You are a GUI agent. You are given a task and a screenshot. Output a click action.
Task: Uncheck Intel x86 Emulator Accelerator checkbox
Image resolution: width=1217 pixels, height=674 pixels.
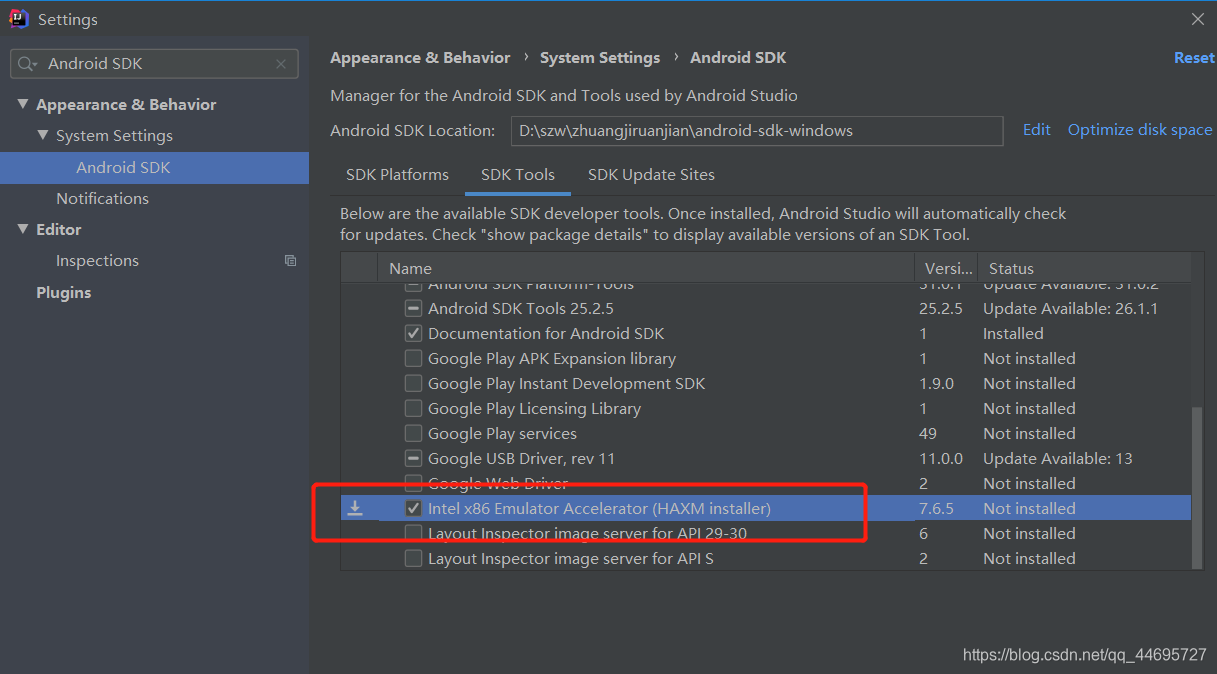[413, 509]
